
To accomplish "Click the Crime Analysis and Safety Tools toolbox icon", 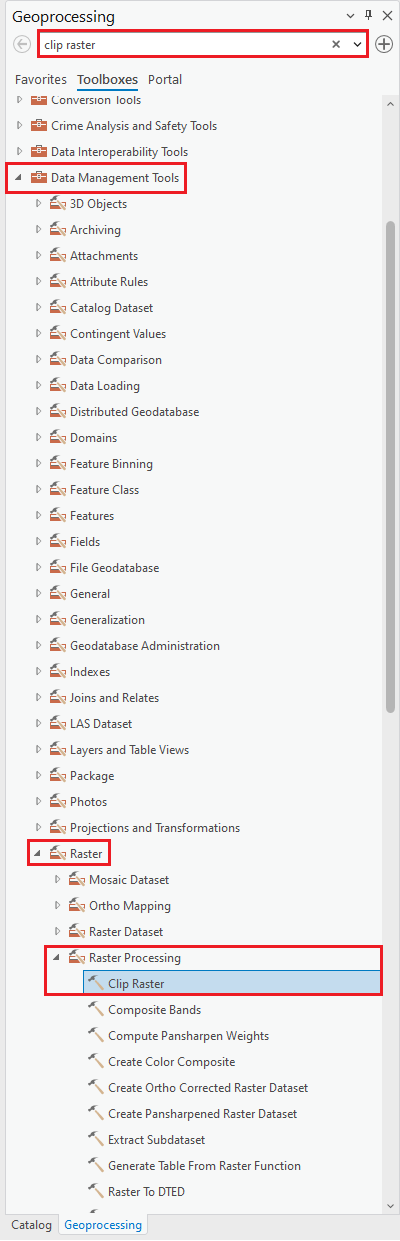I will coord(39,126).
